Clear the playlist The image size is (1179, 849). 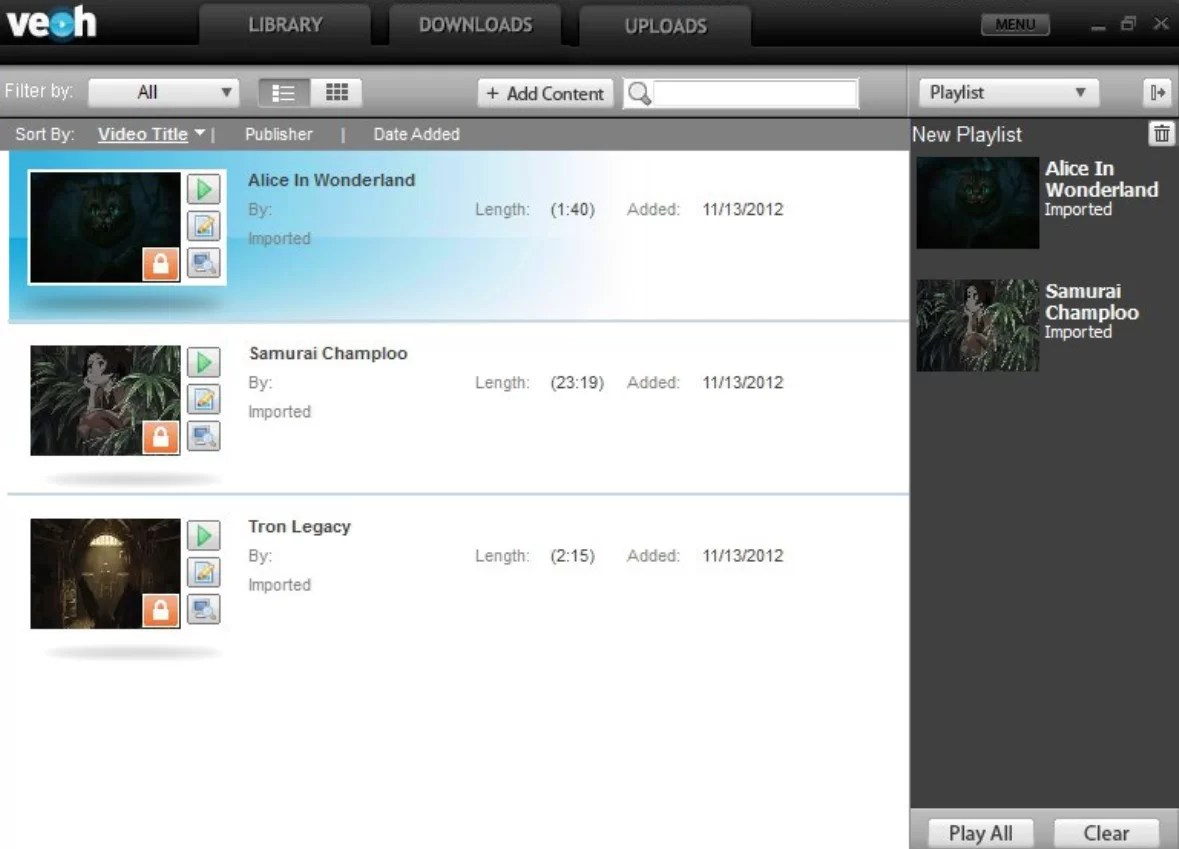(x=1106, y=833)
